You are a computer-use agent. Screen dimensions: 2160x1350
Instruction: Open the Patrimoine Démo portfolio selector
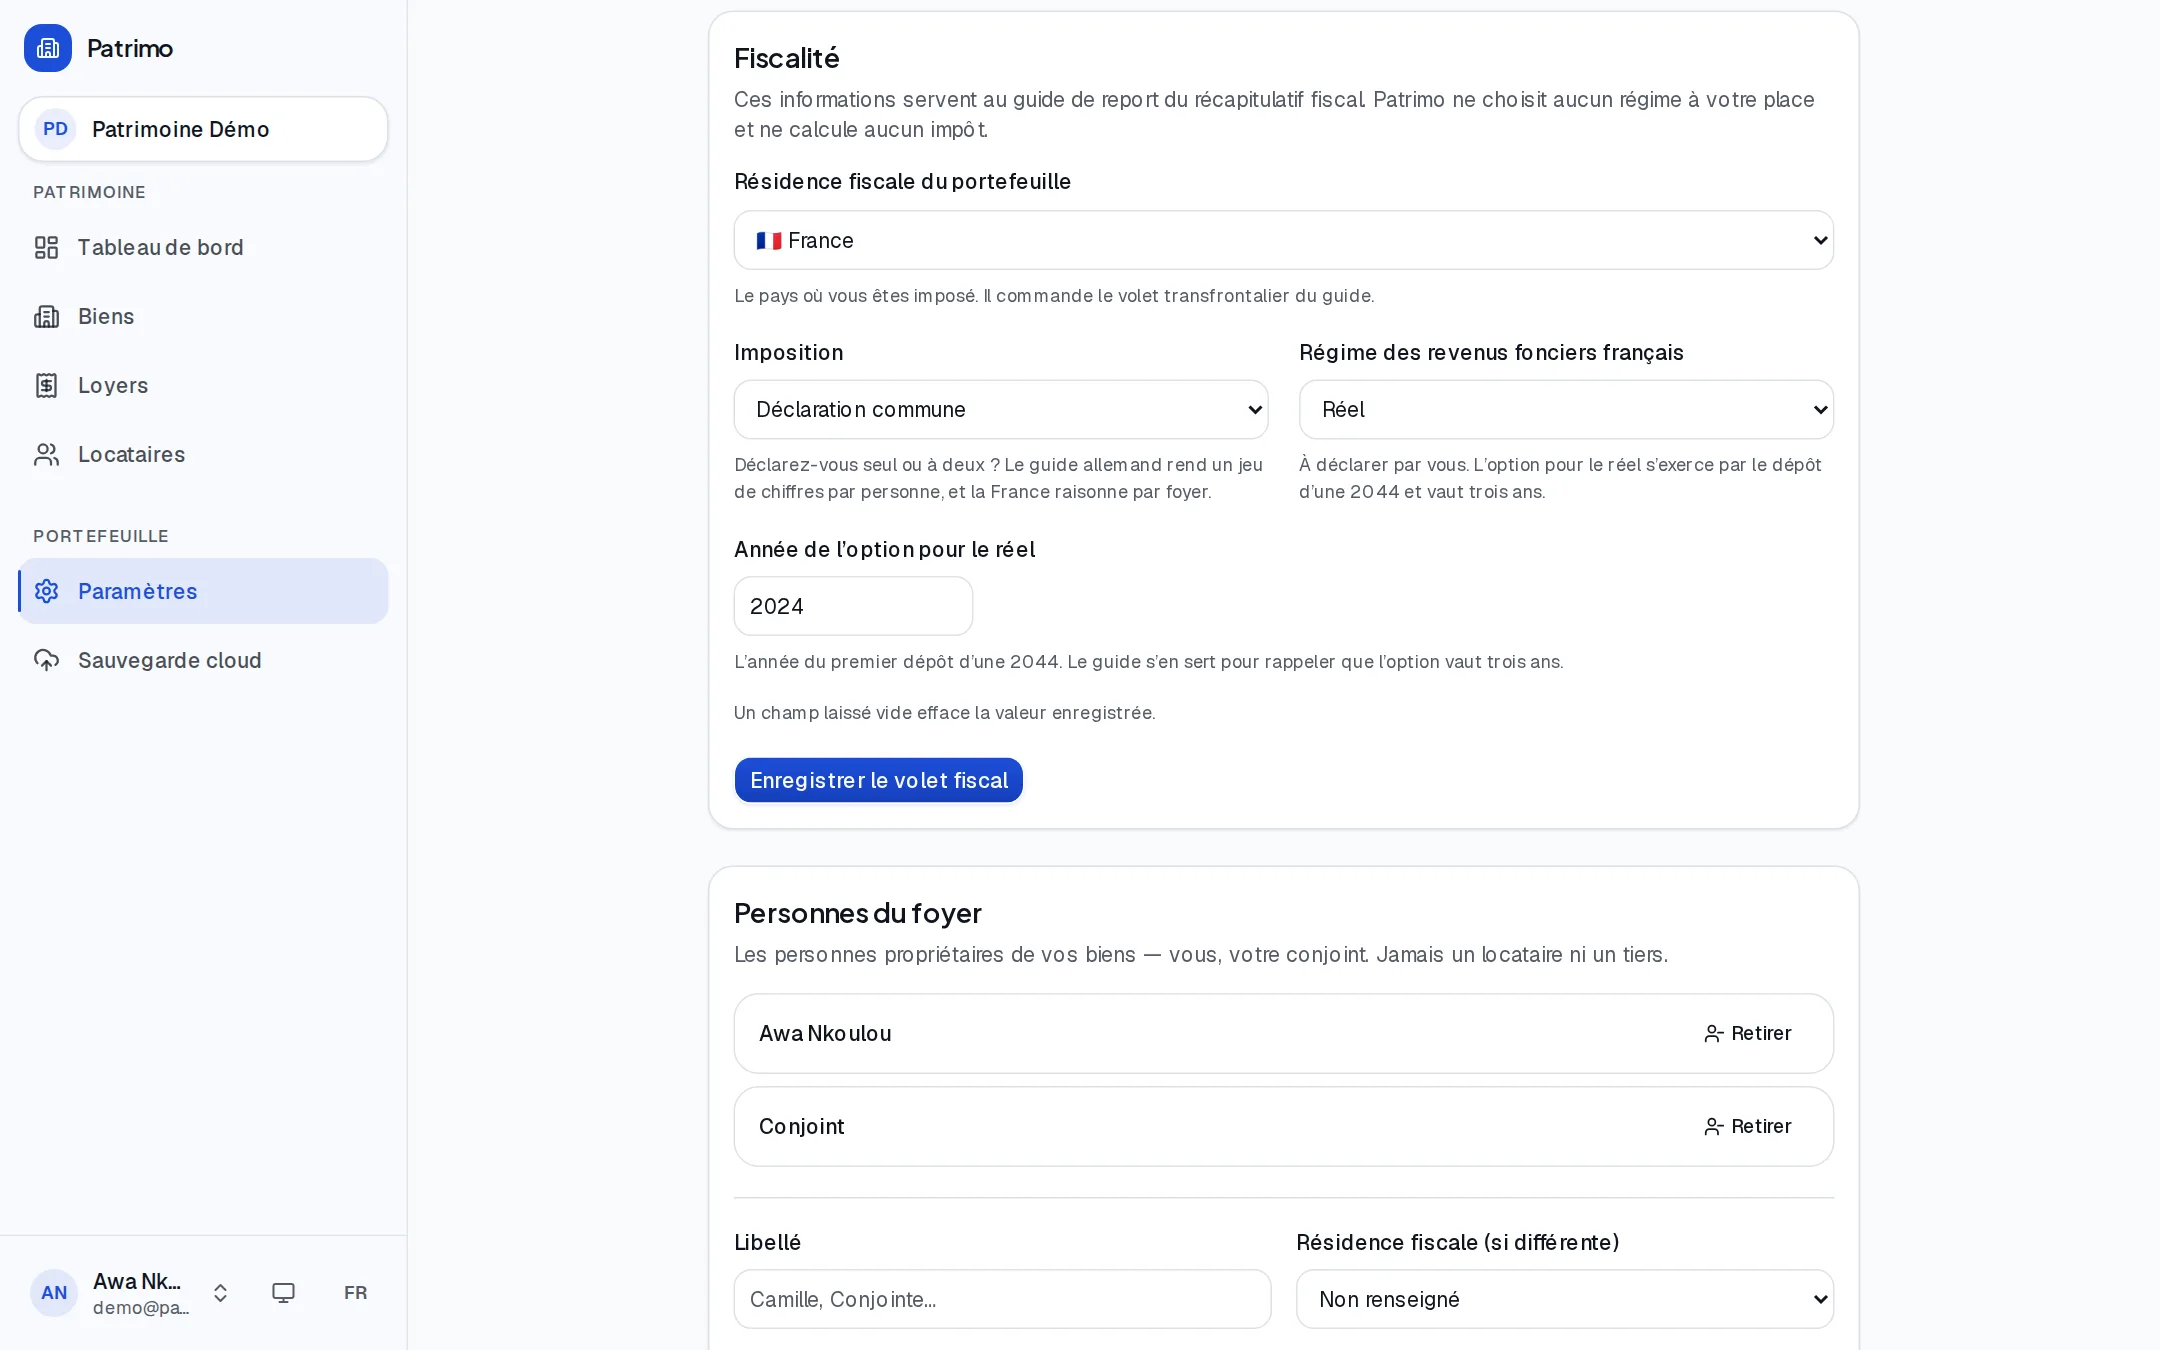coord(203,129)
